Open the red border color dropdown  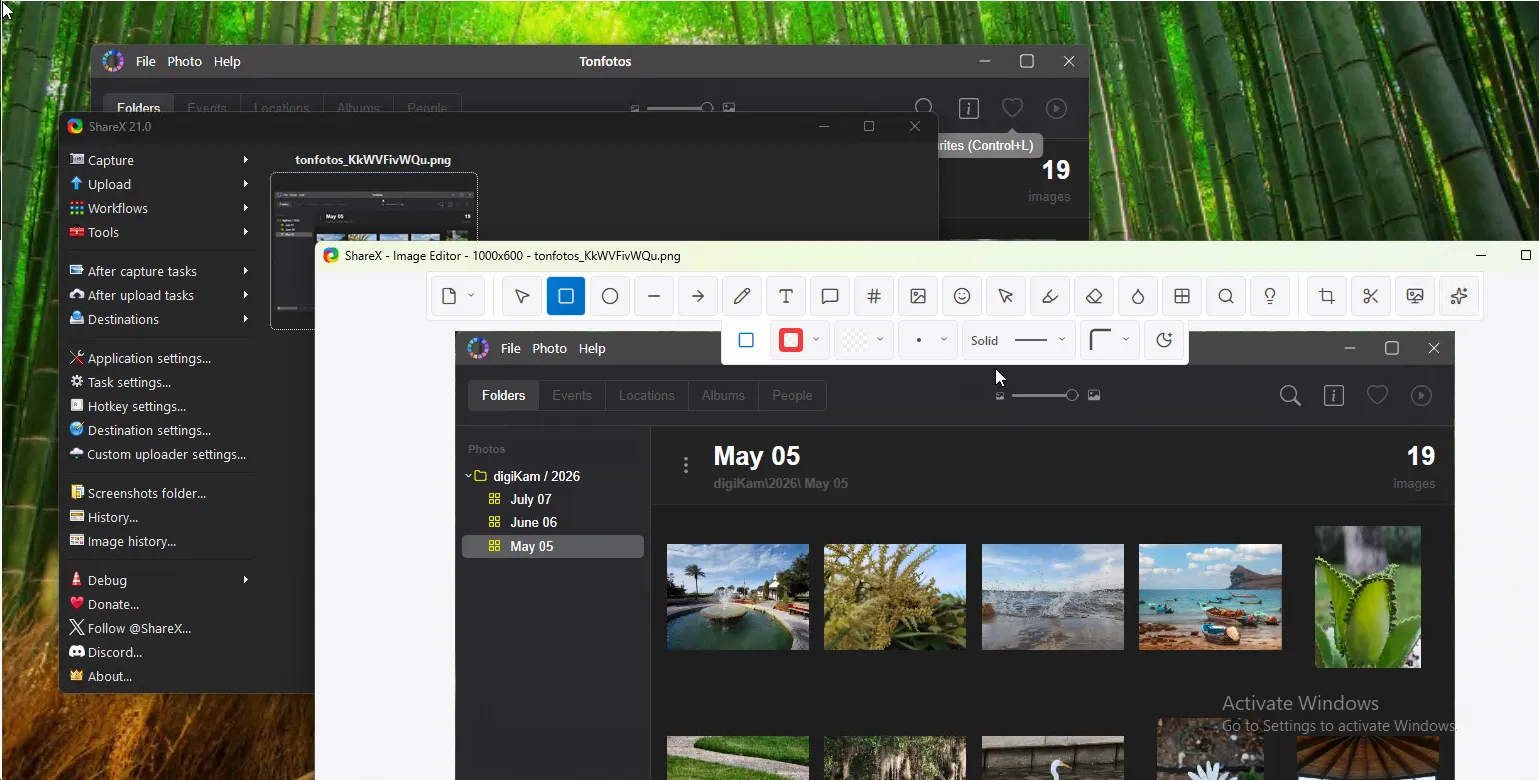click(801, 340)
